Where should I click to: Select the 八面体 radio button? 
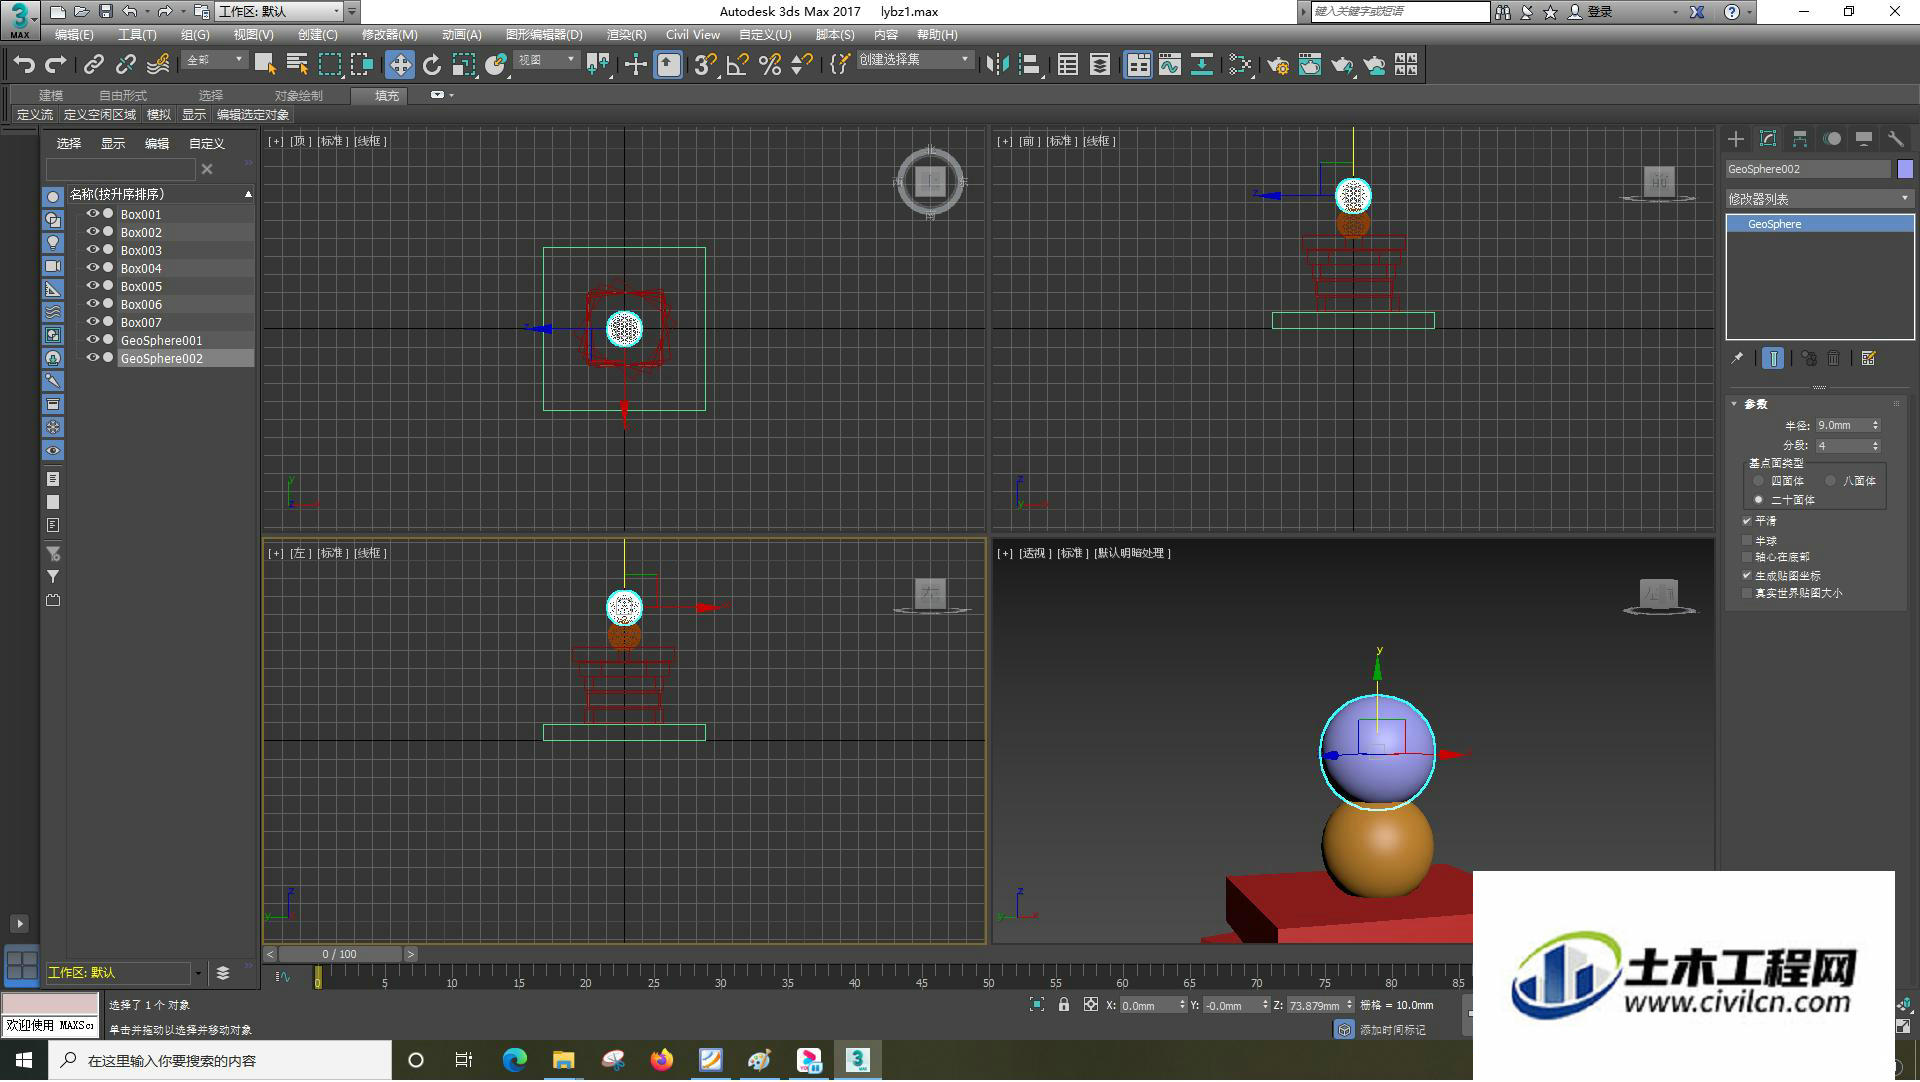pos(1830,481)
